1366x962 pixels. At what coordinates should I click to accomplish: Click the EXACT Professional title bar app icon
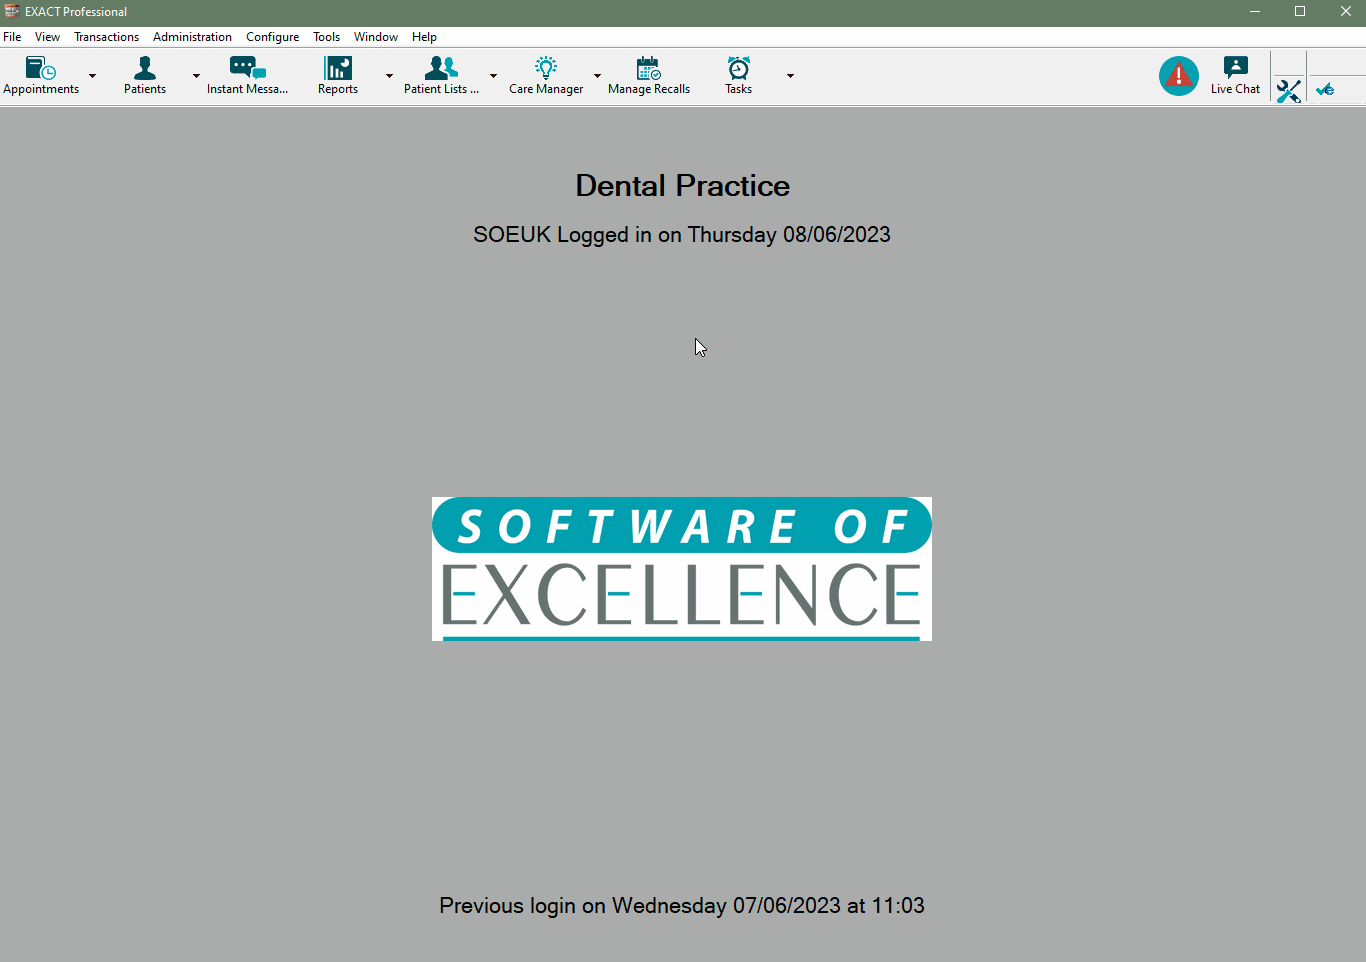pos(12,11)
